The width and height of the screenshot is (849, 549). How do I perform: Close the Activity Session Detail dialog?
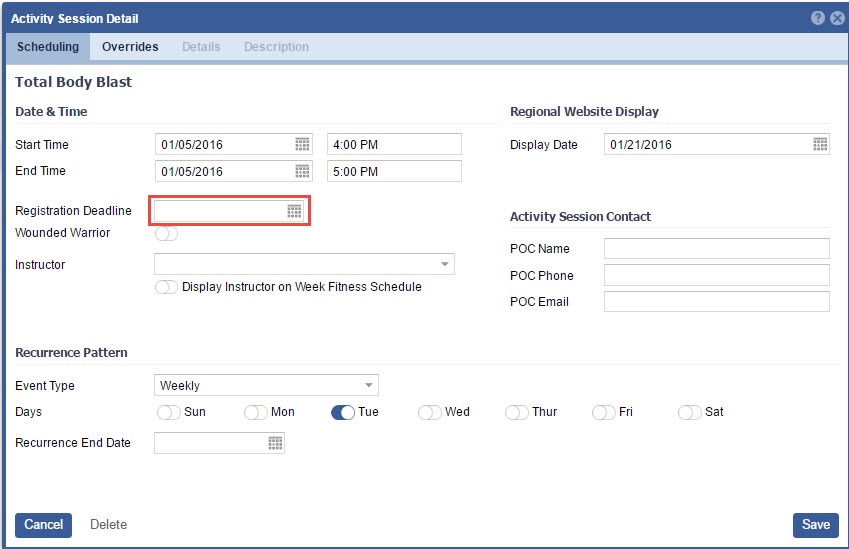[837, 18]
